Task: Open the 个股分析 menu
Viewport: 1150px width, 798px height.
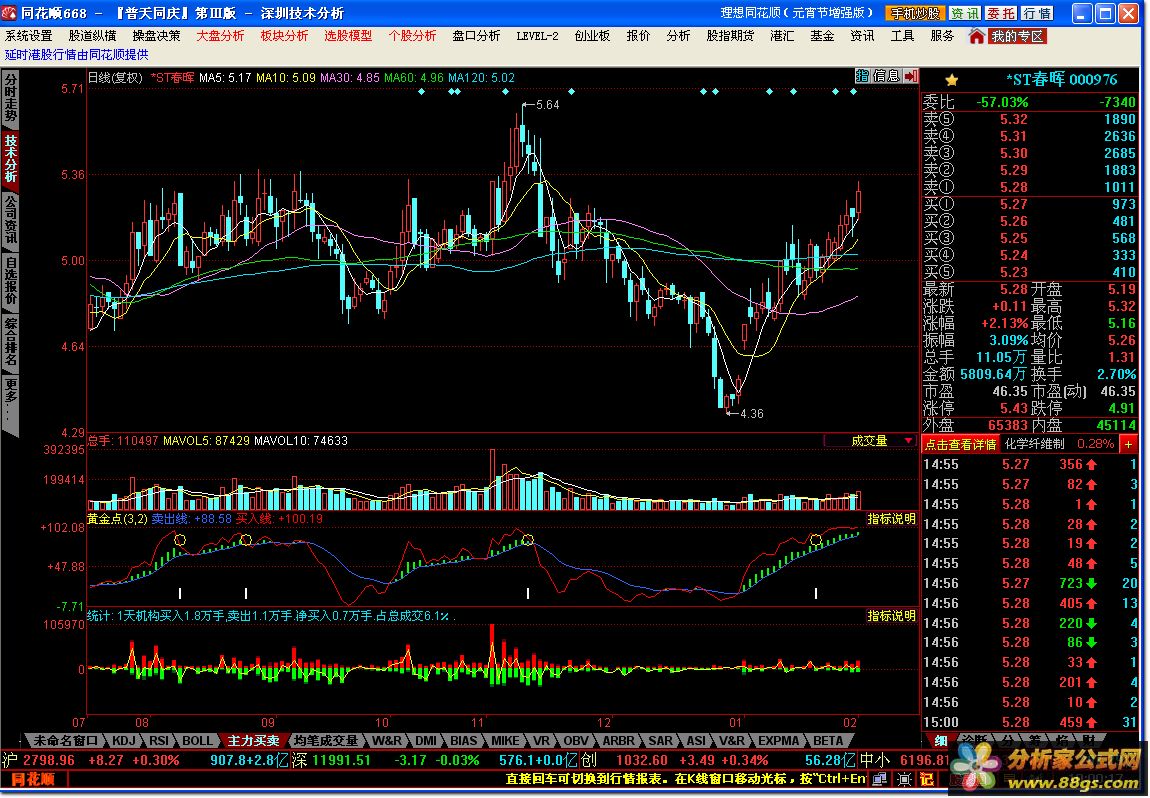Action: point(412,35)
